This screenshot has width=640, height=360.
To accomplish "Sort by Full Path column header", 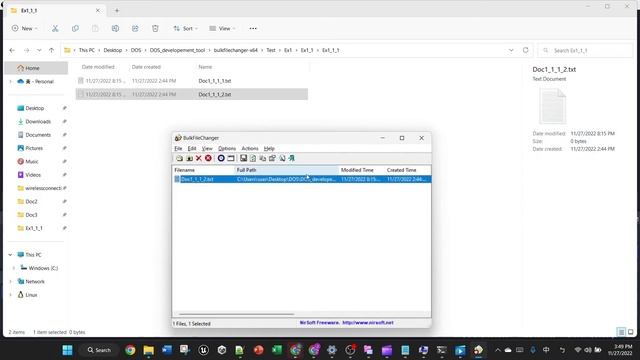I will (287, 170).
